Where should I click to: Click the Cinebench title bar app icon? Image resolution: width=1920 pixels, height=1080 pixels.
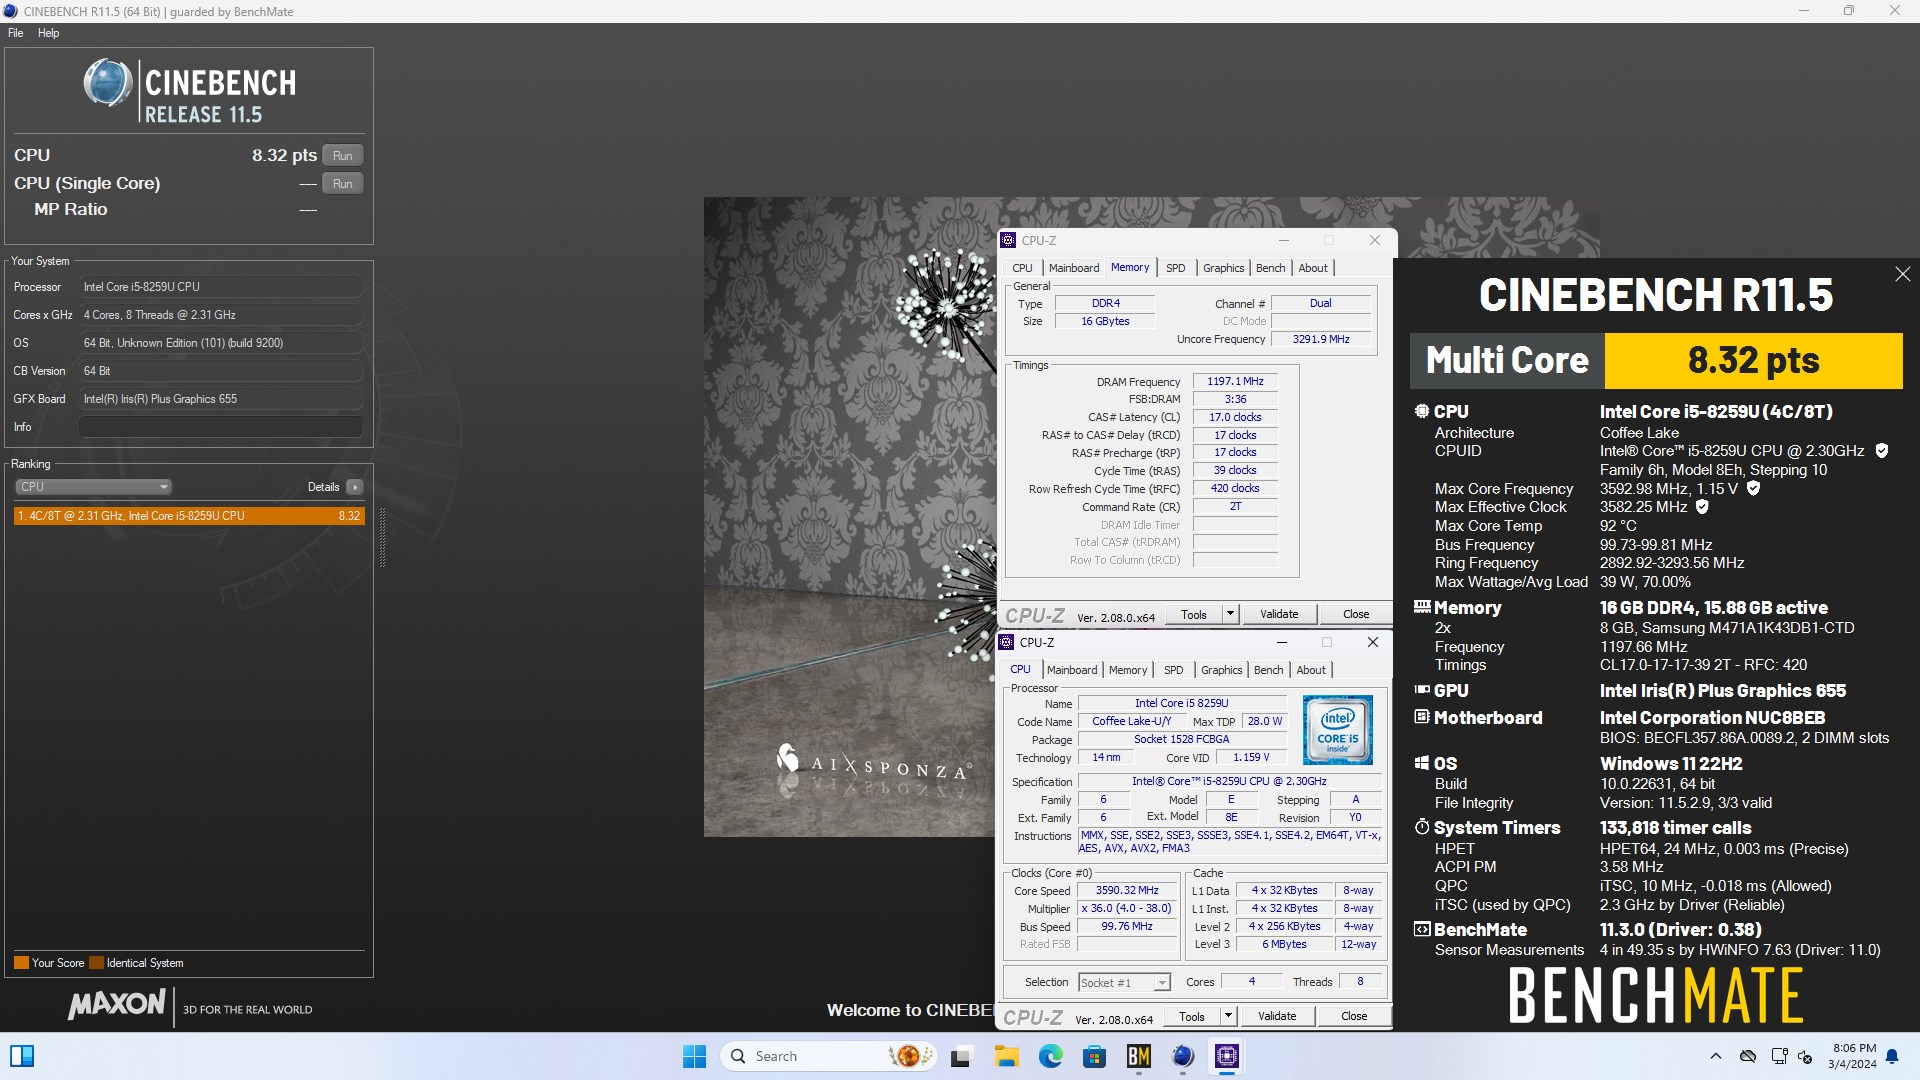(x=11, y=12)
